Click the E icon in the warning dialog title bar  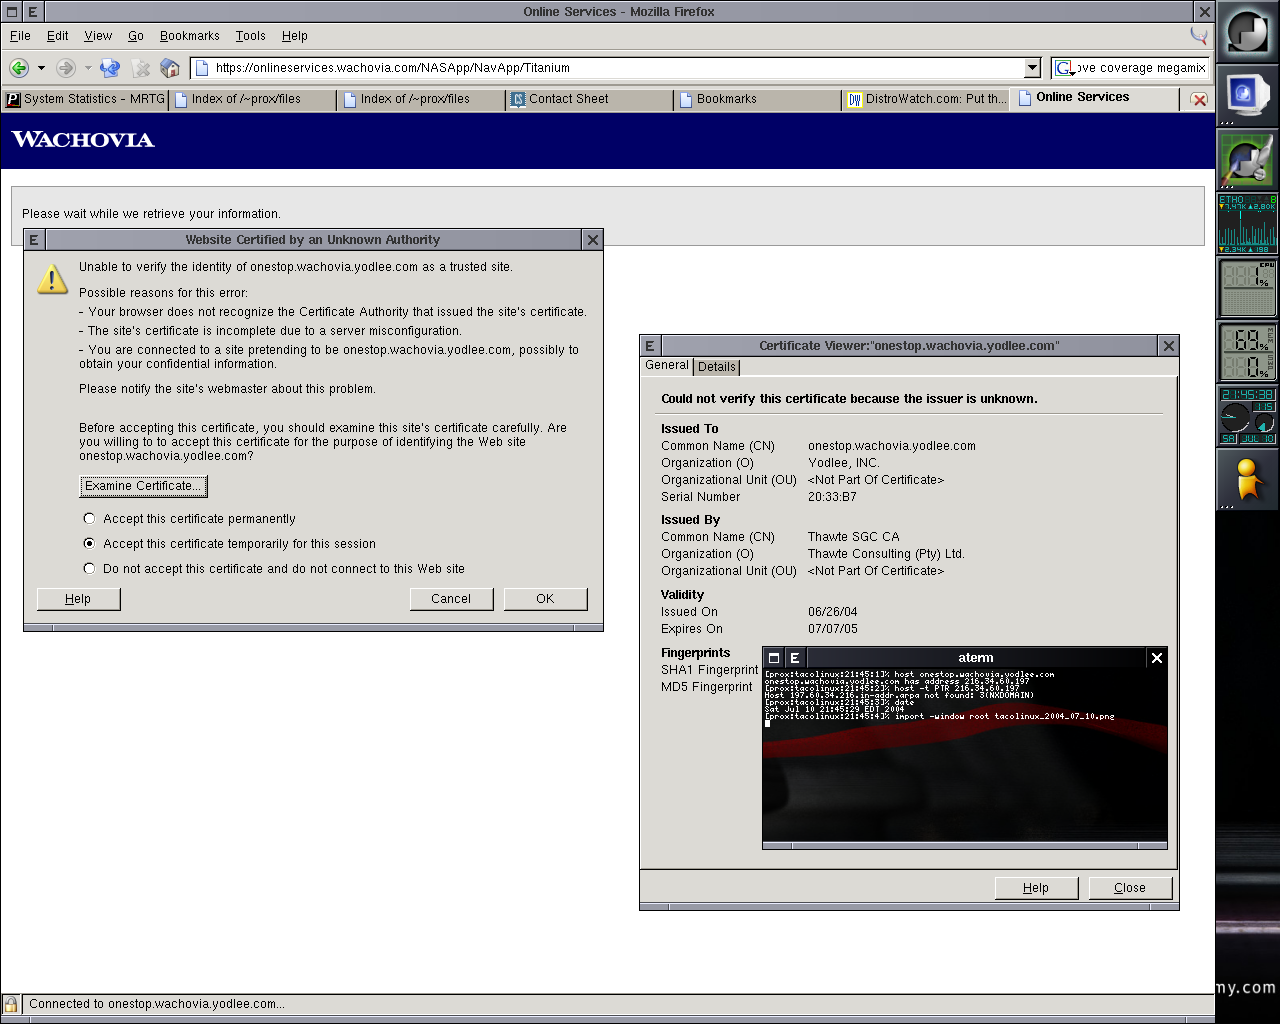(x=34, y=240)
